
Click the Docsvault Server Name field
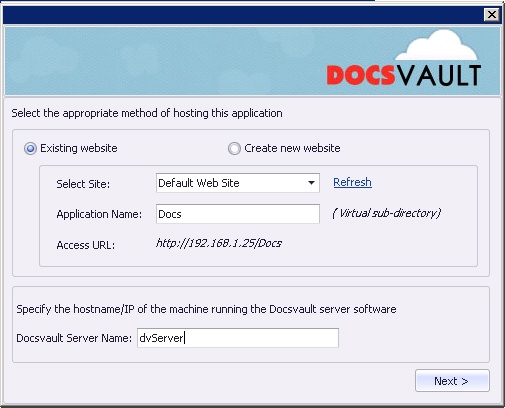pyautogui.click(x=238, y=338)
